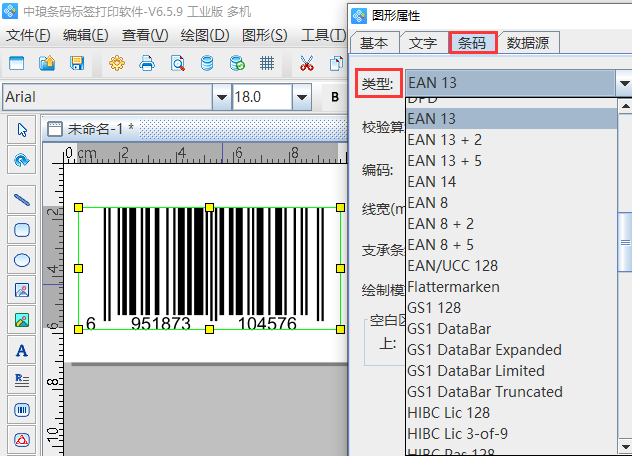
Task: Switch to the 基本 tab
Action: tap(374, 43)
